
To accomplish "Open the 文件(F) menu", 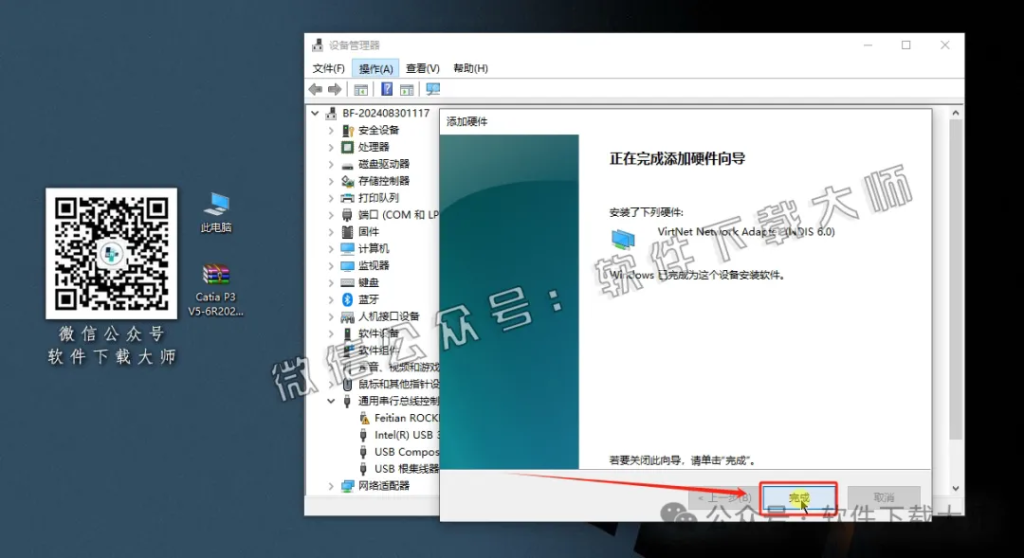I will (x=328, y=68).
